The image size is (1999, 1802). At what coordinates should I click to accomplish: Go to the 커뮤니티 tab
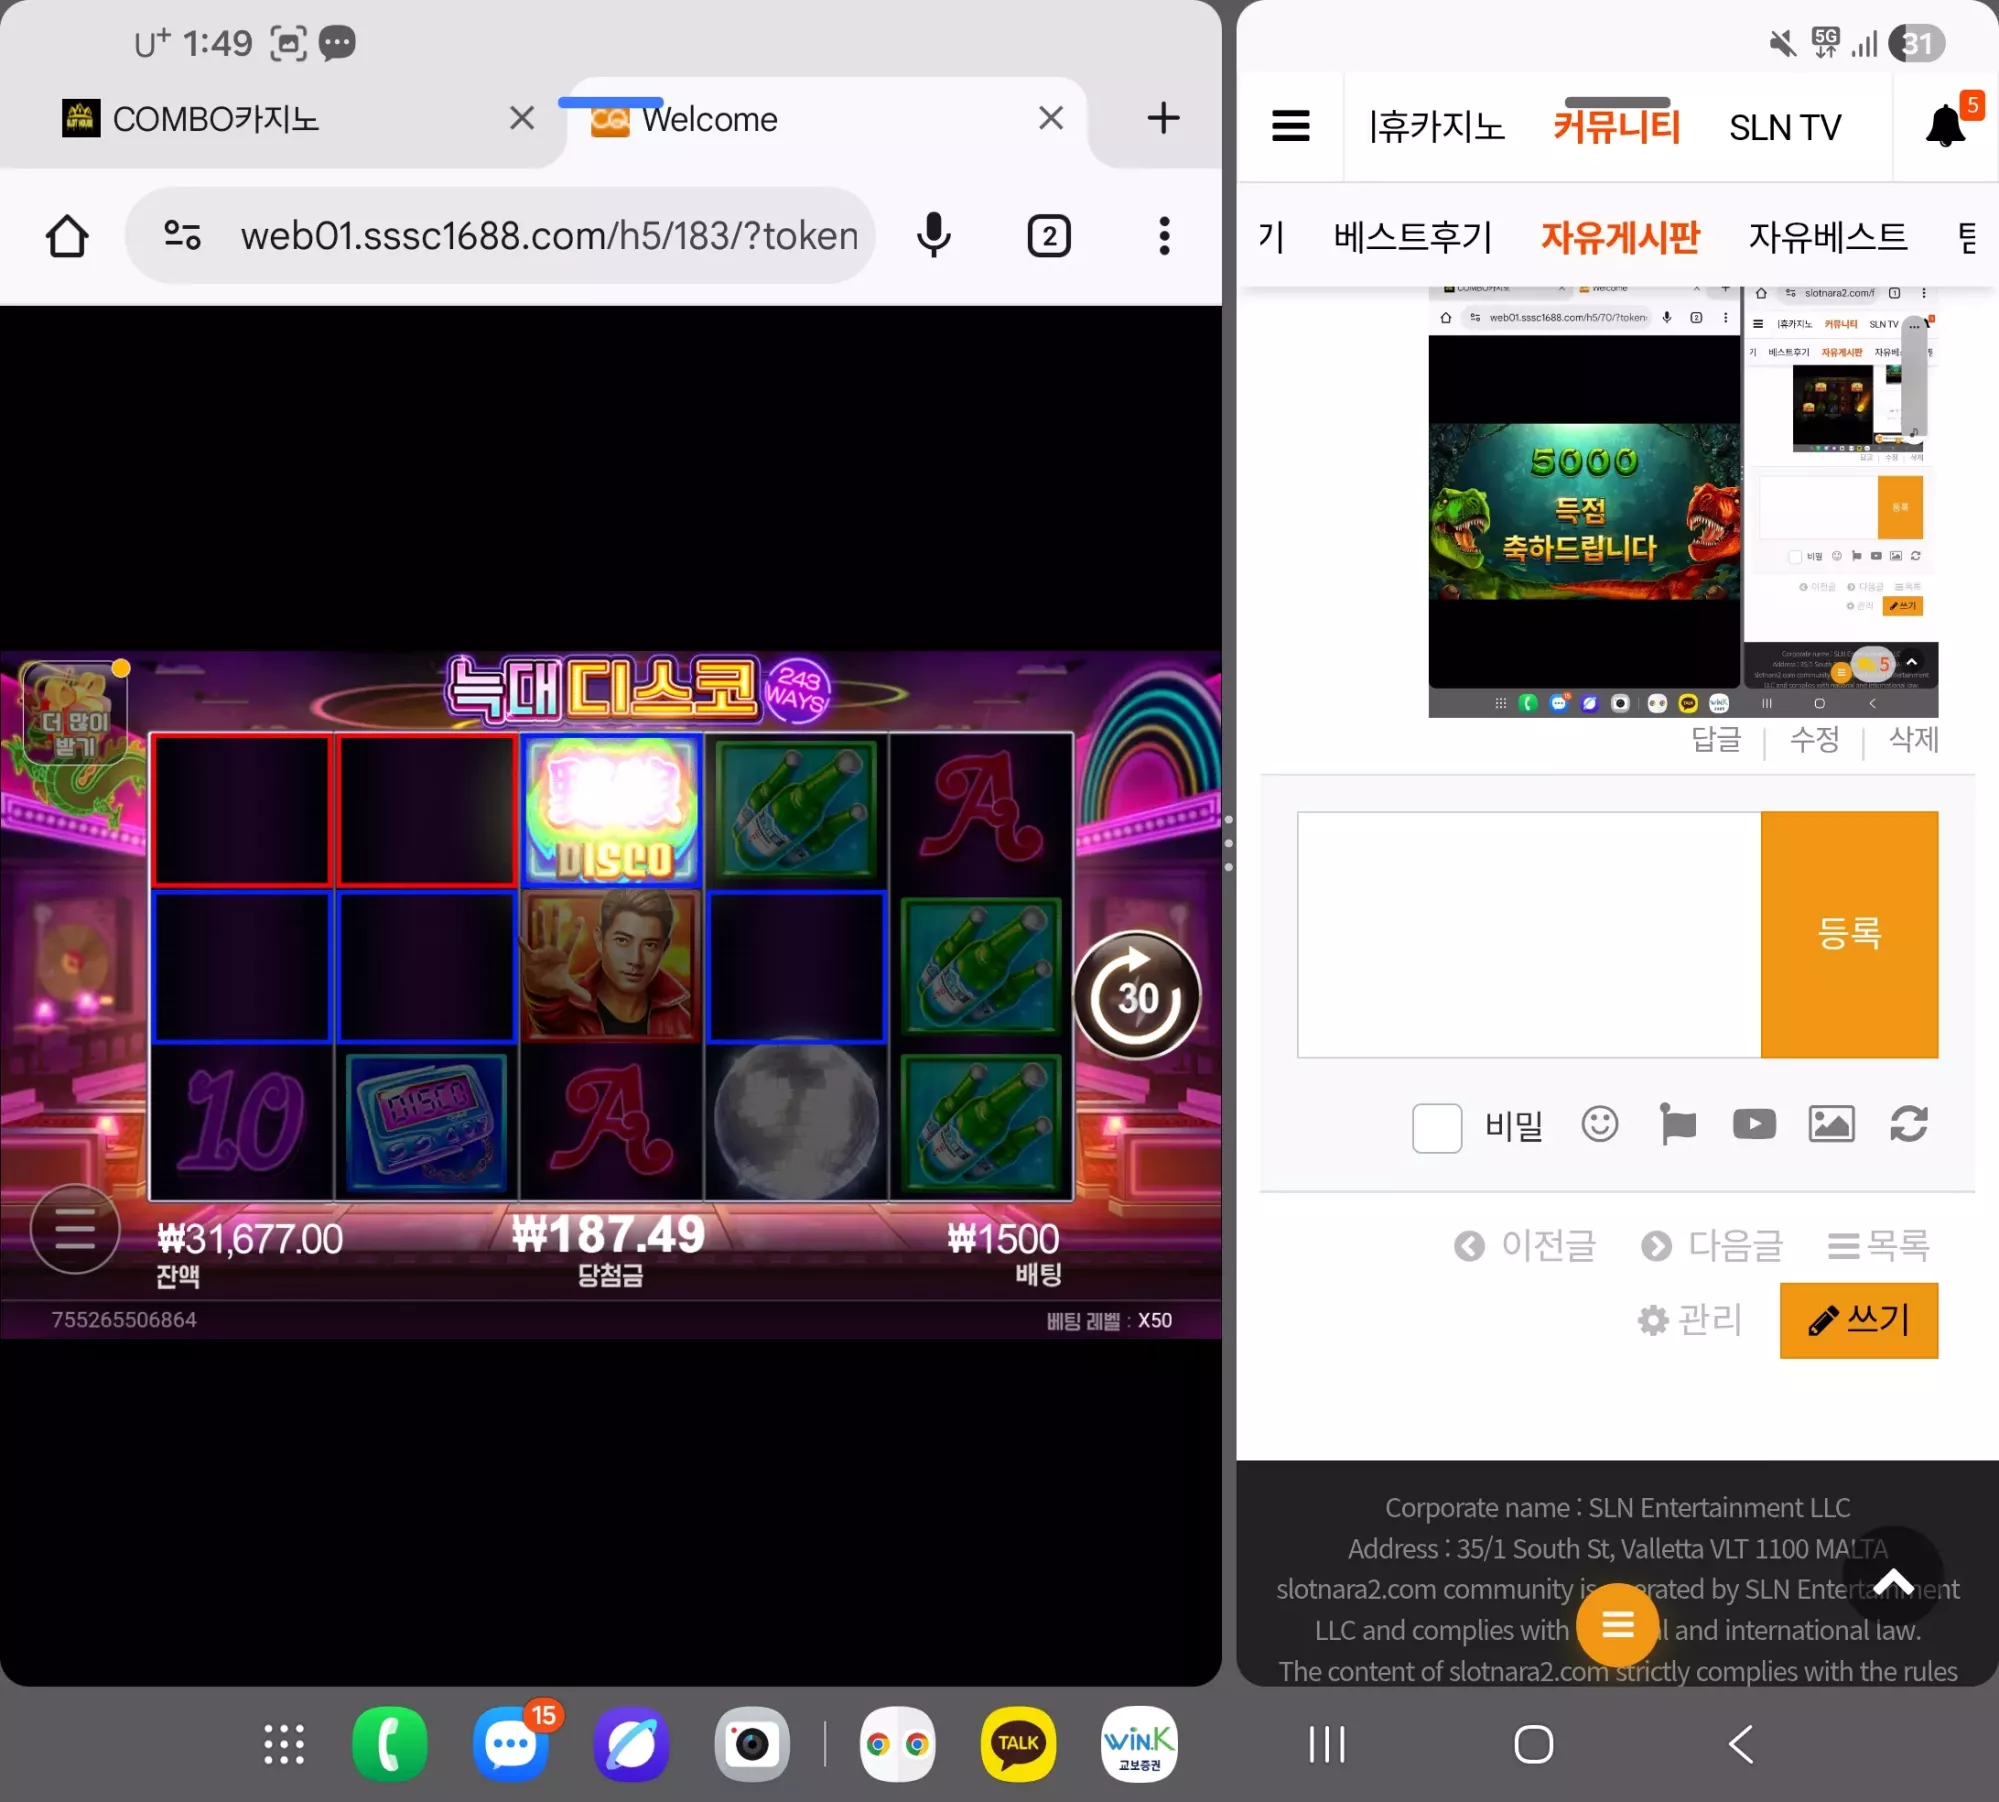tap(1616, 127)
